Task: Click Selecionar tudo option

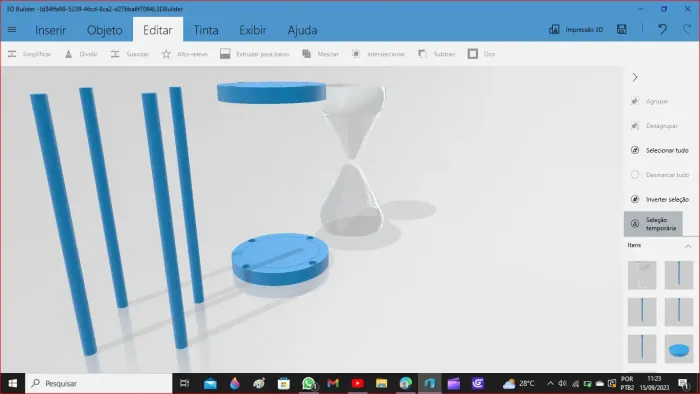Action: pyautogui.click(x=659, y=150)
